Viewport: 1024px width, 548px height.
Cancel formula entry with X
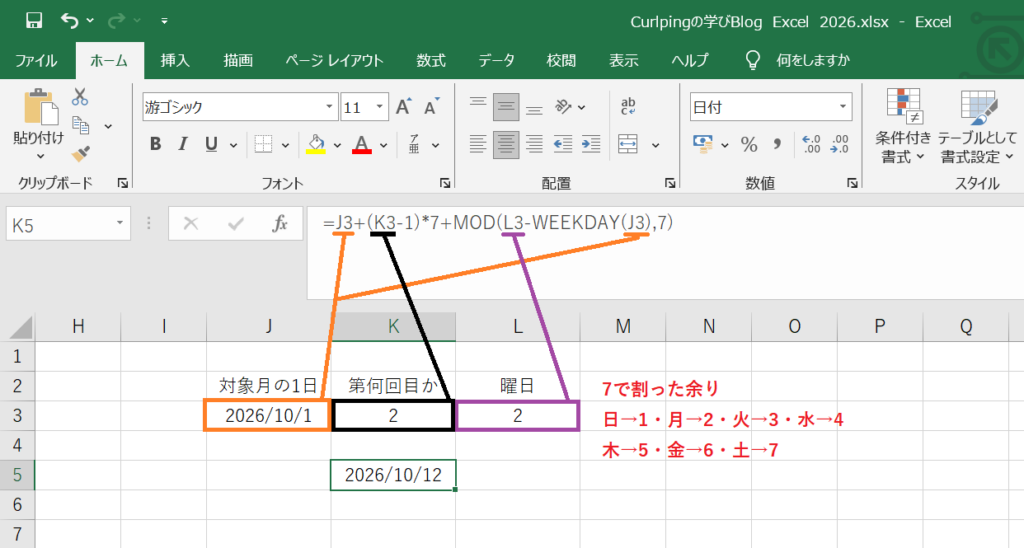coord(191,224)
